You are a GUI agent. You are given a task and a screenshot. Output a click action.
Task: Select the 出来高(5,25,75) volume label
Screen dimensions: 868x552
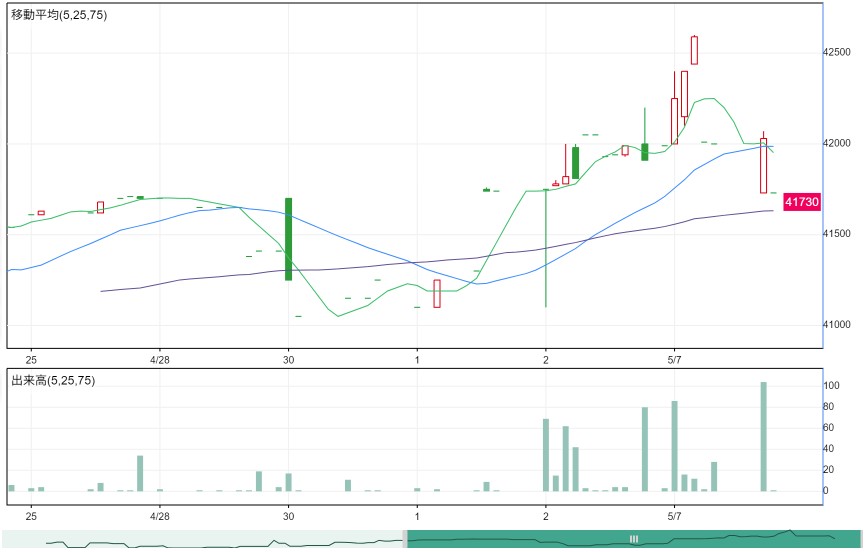tap(53, 380)
